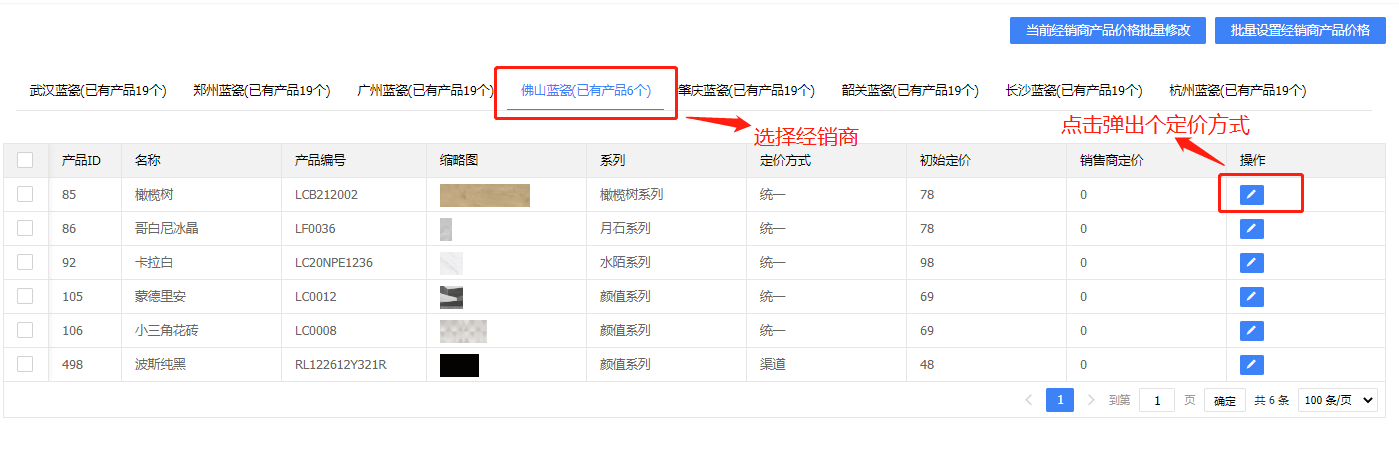This screenshot has width=1399, height=456.
Task: Click product code LC0008
Action: point(316,331)
